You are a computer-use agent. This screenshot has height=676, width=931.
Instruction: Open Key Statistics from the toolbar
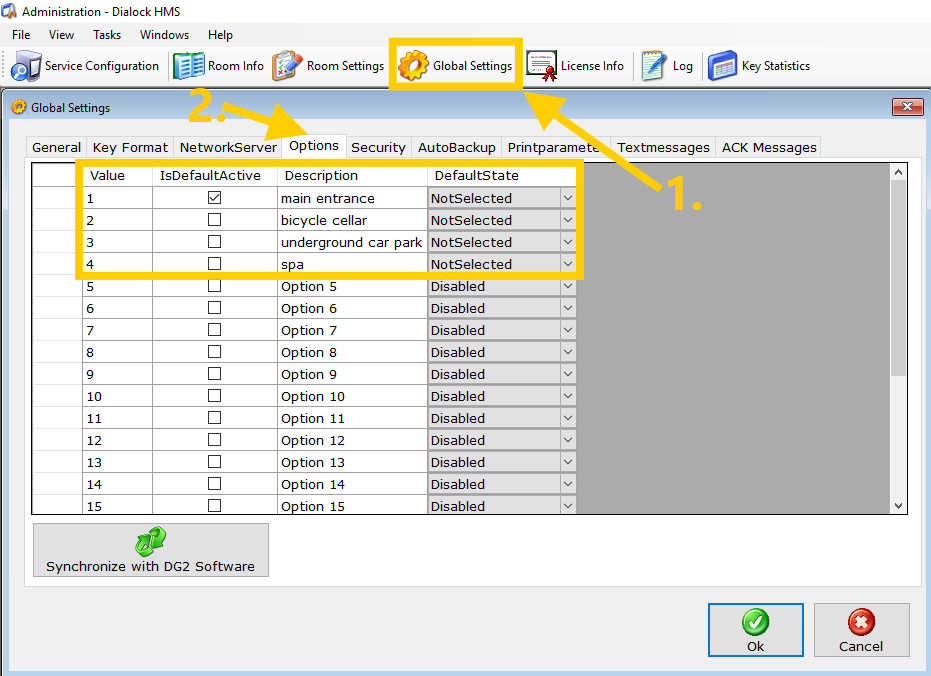[723, 66]
